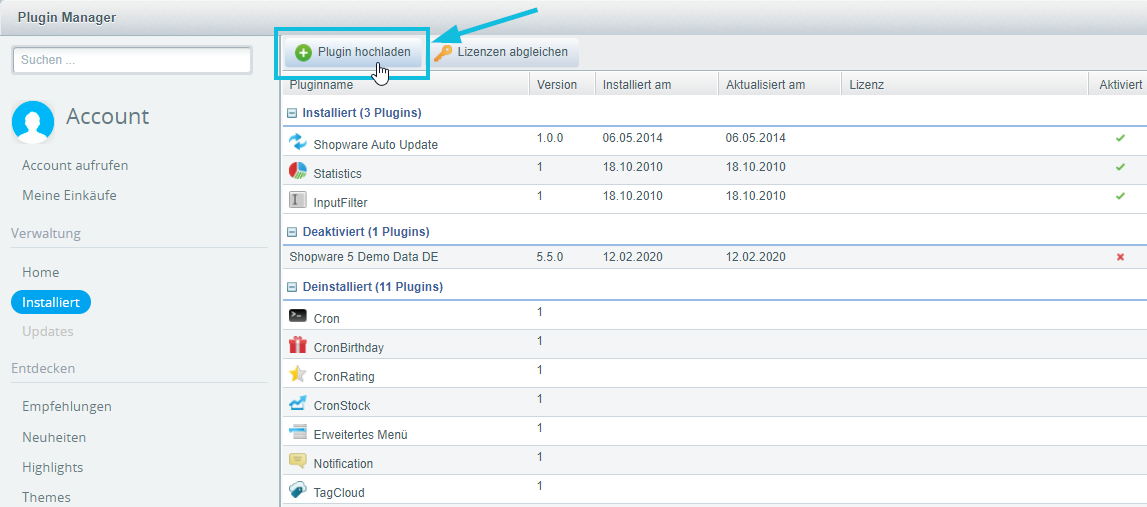Open Neuheiten under Entdecken
The width and height of the screenshot is (1147, 507).
point(54,437)
